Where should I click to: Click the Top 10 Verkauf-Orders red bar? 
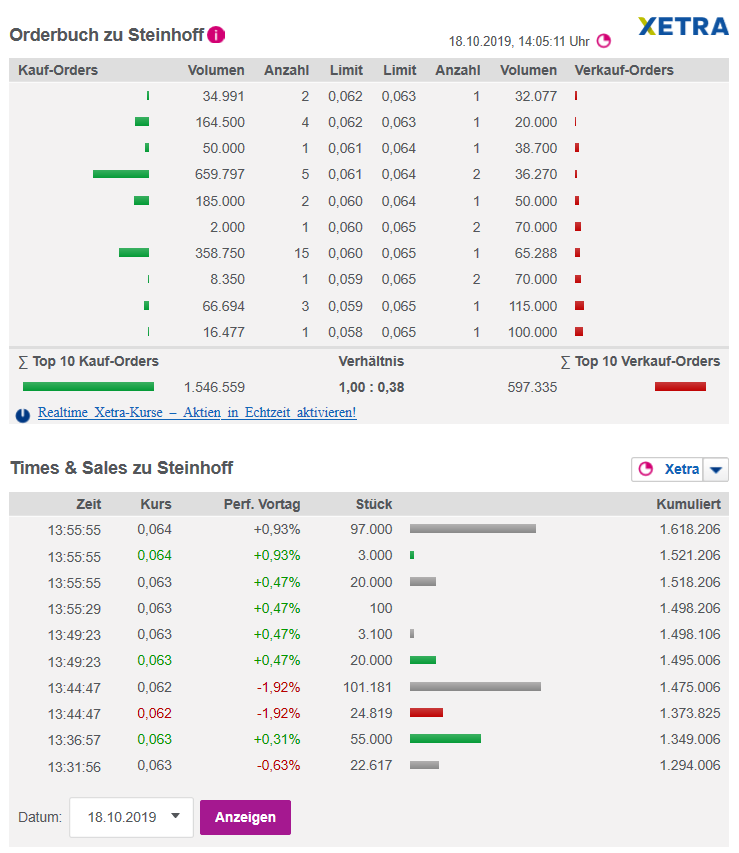pos(680,386)
